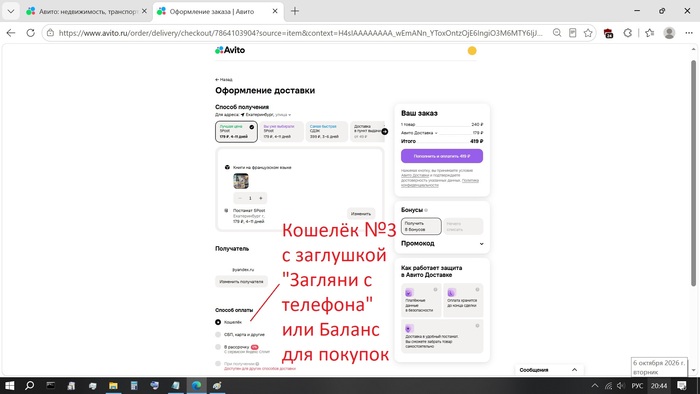Open File Explorer from the taskbar
Screen dimensions: 700x394
pos(113,386)
